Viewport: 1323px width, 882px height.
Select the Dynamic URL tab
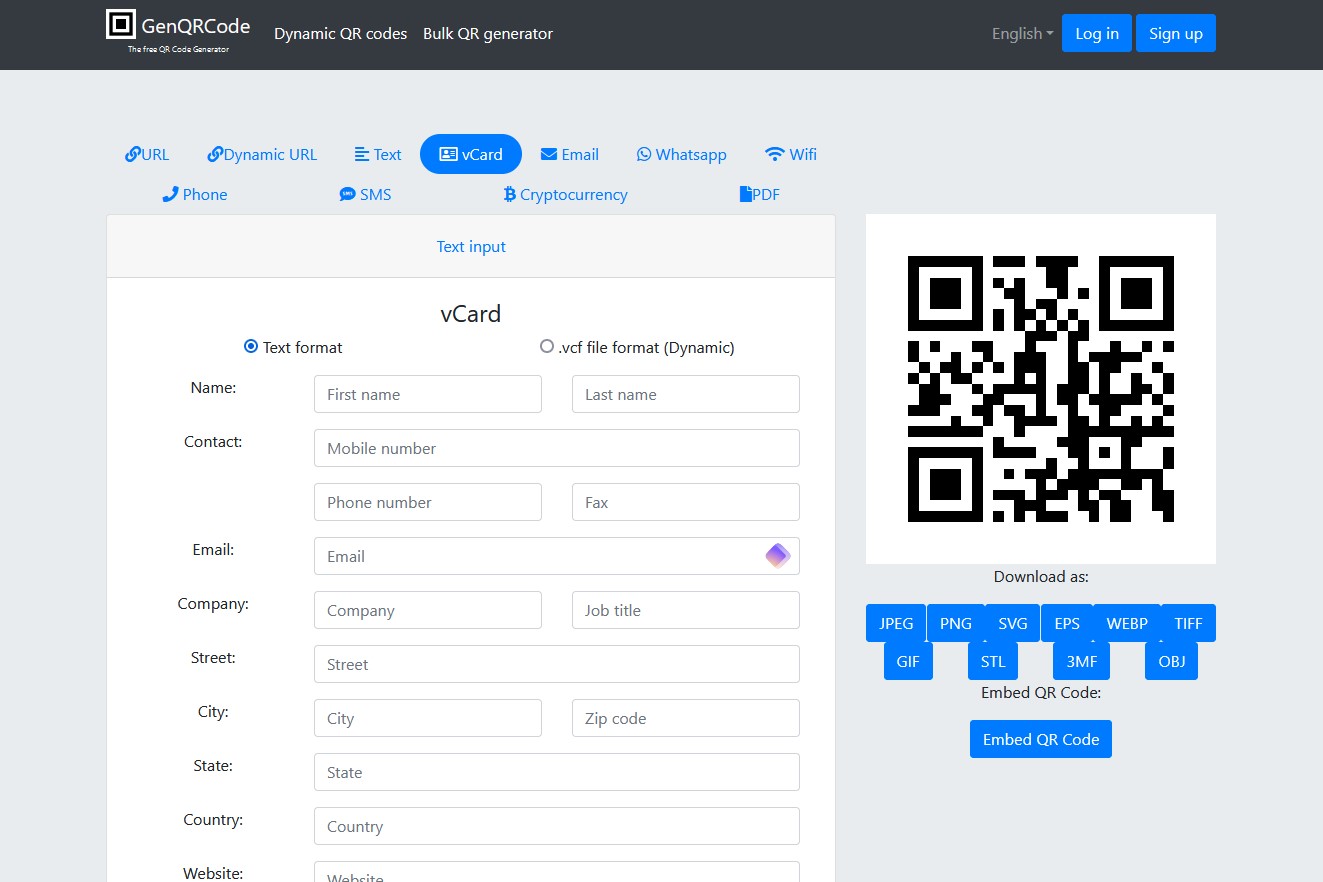262,154
